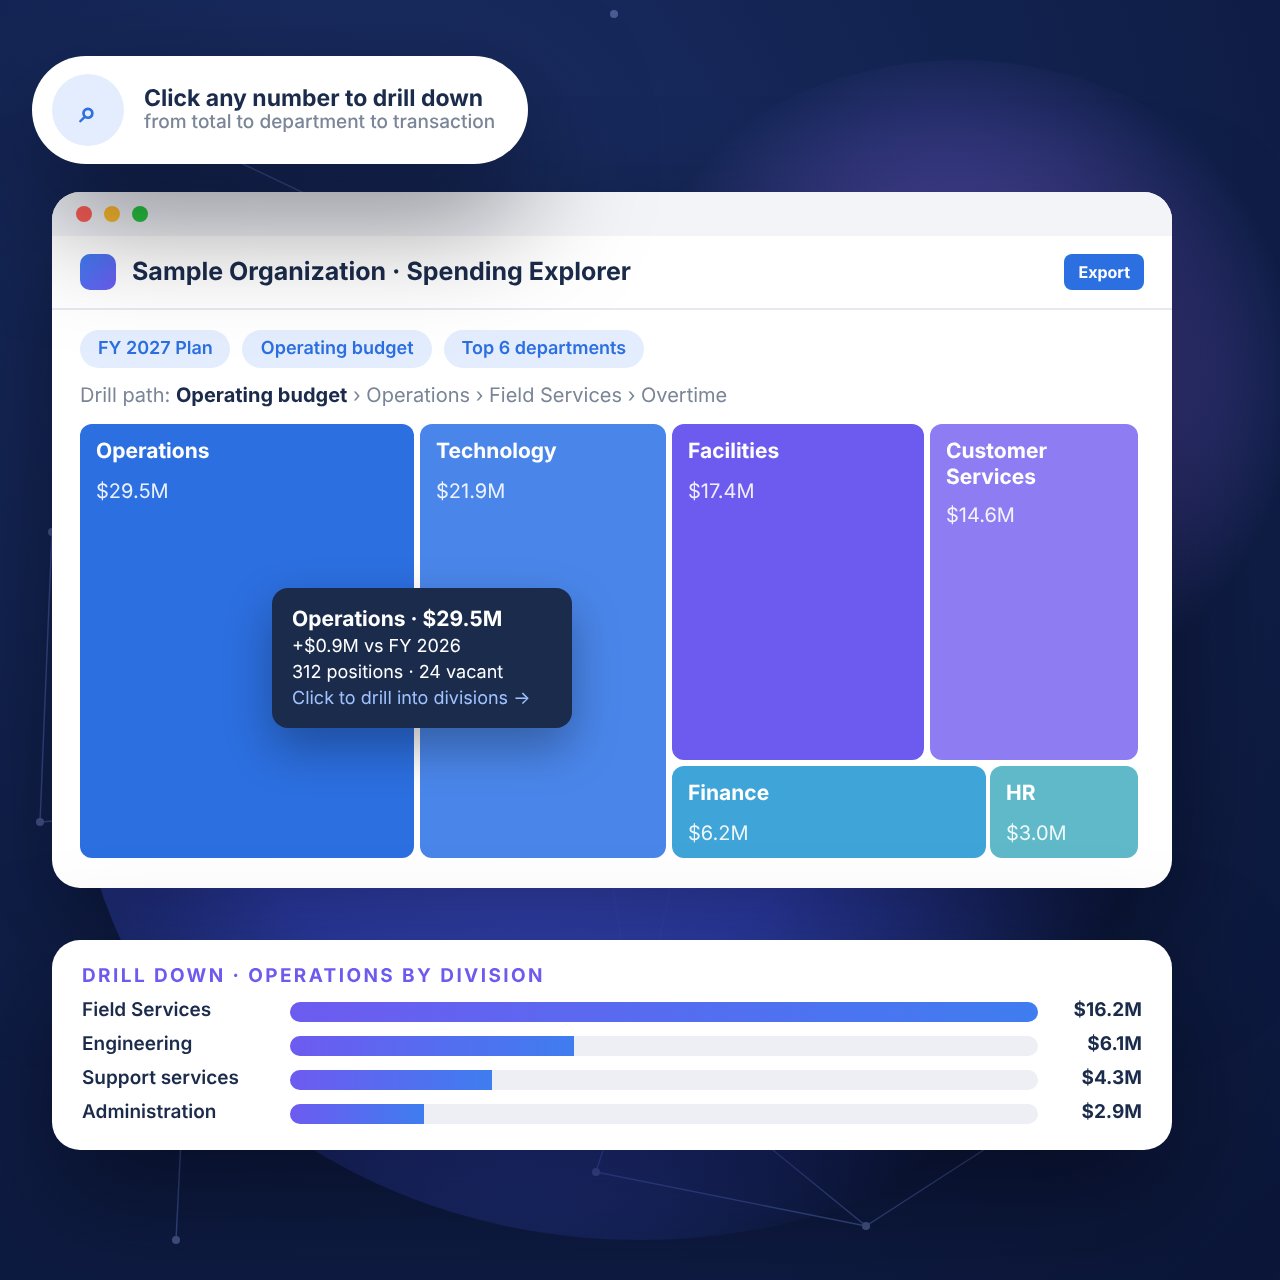This screenshot has width=1280, height=1280.
Task: Click the $2.9M Administration value
Action: tap(1111, 1111)
